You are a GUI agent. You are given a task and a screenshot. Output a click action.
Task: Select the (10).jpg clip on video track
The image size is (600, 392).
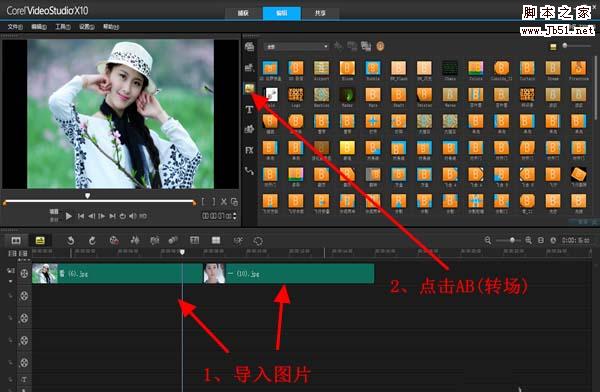(289, 273)
